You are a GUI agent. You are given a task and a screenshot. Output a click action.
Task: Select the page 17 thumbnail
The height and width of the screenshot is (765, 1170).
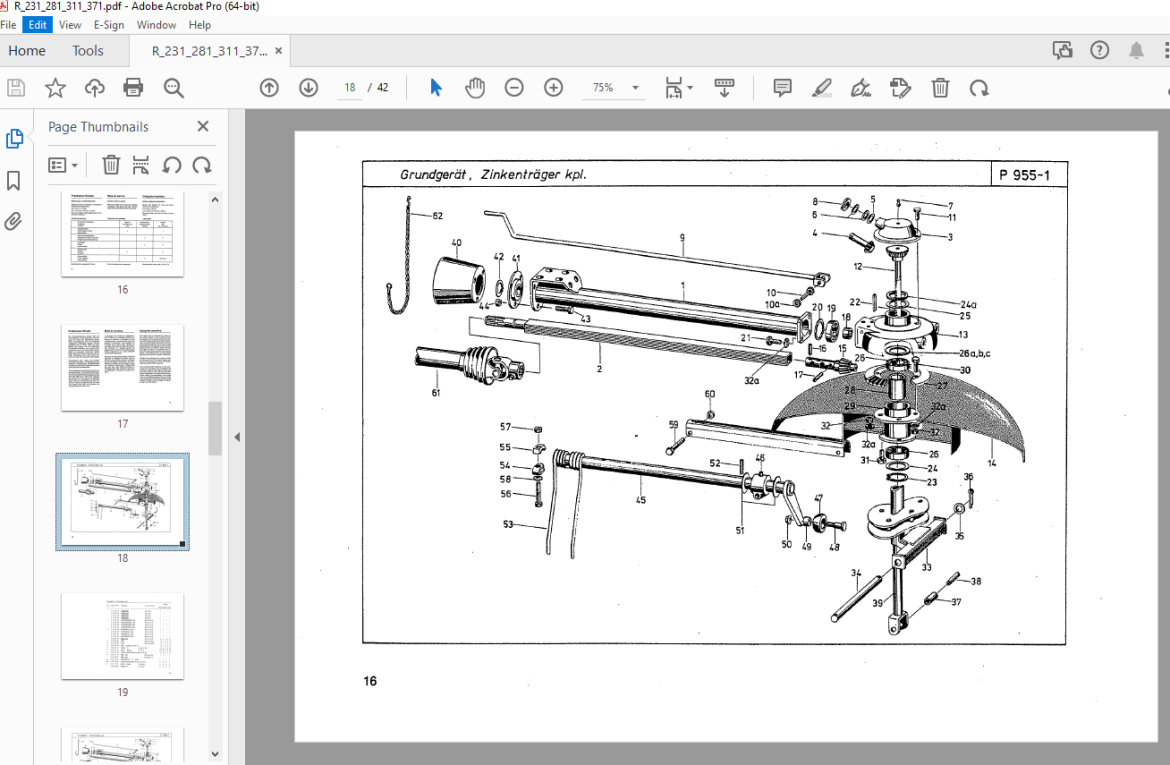(x=122, y=368)
